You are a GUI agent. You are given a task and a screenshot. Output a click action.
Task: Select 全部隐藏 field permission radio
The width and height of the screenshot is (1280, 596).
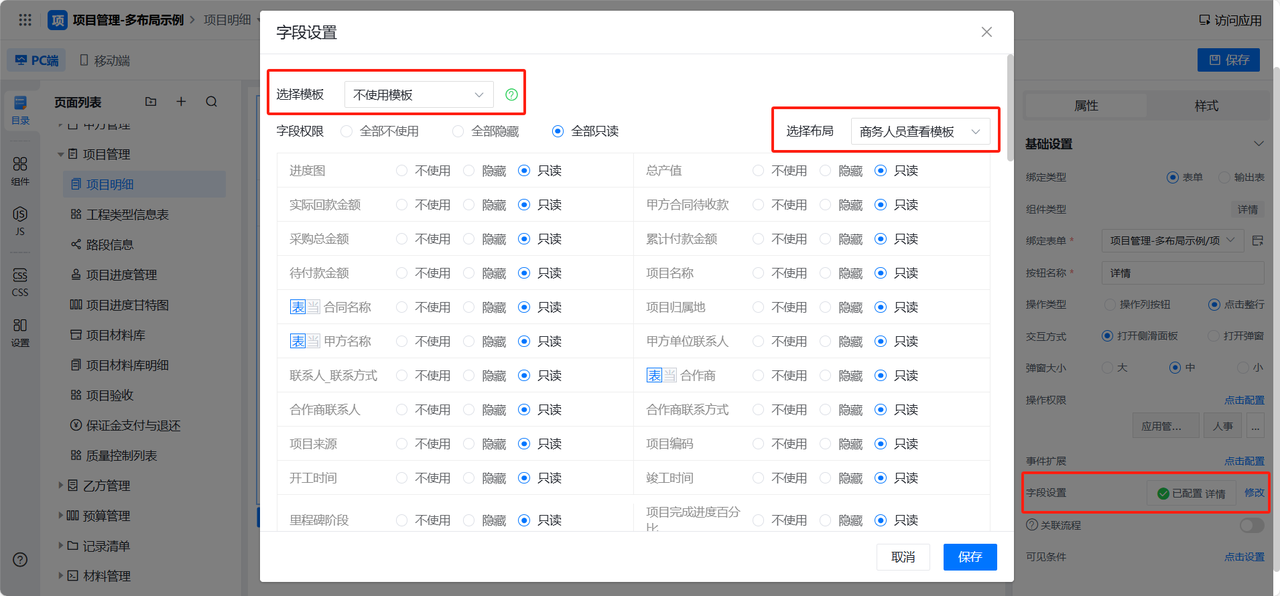click(459, 131)
